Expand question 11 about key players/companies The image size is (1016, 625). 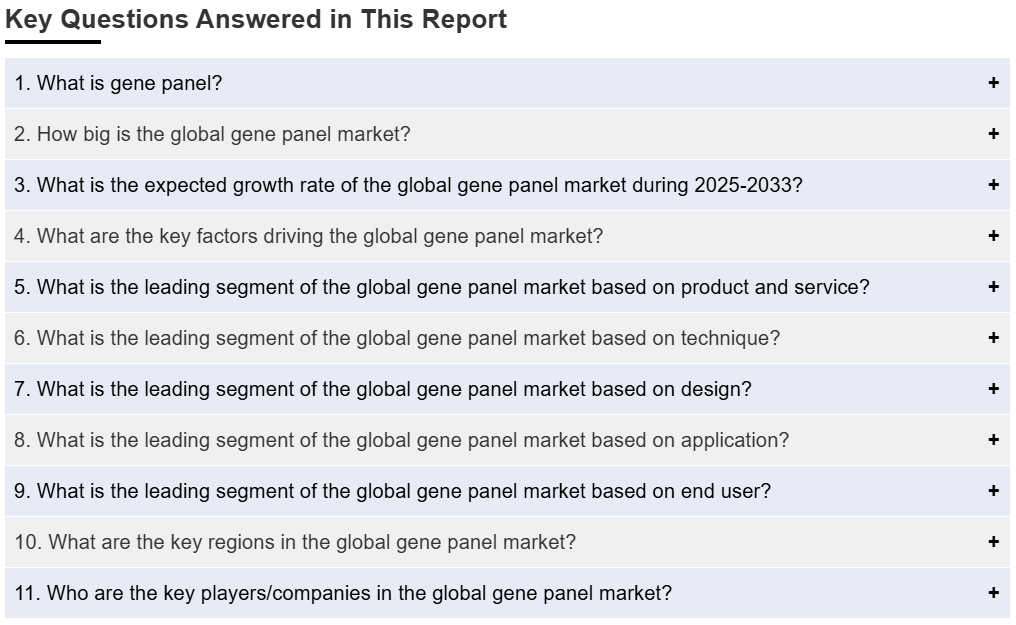coord(507,593)
